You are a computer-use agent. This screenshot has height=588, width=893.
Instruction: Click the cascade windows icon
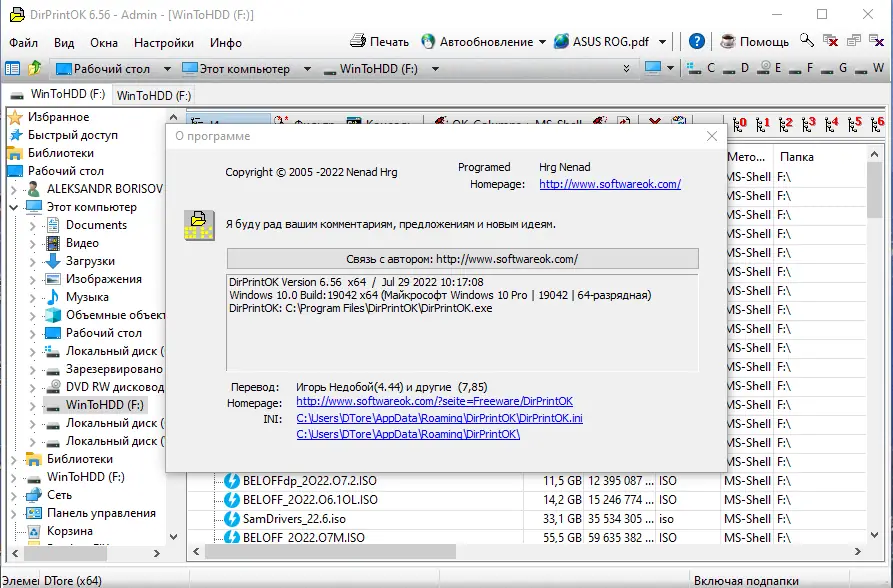tap(854, 40)
